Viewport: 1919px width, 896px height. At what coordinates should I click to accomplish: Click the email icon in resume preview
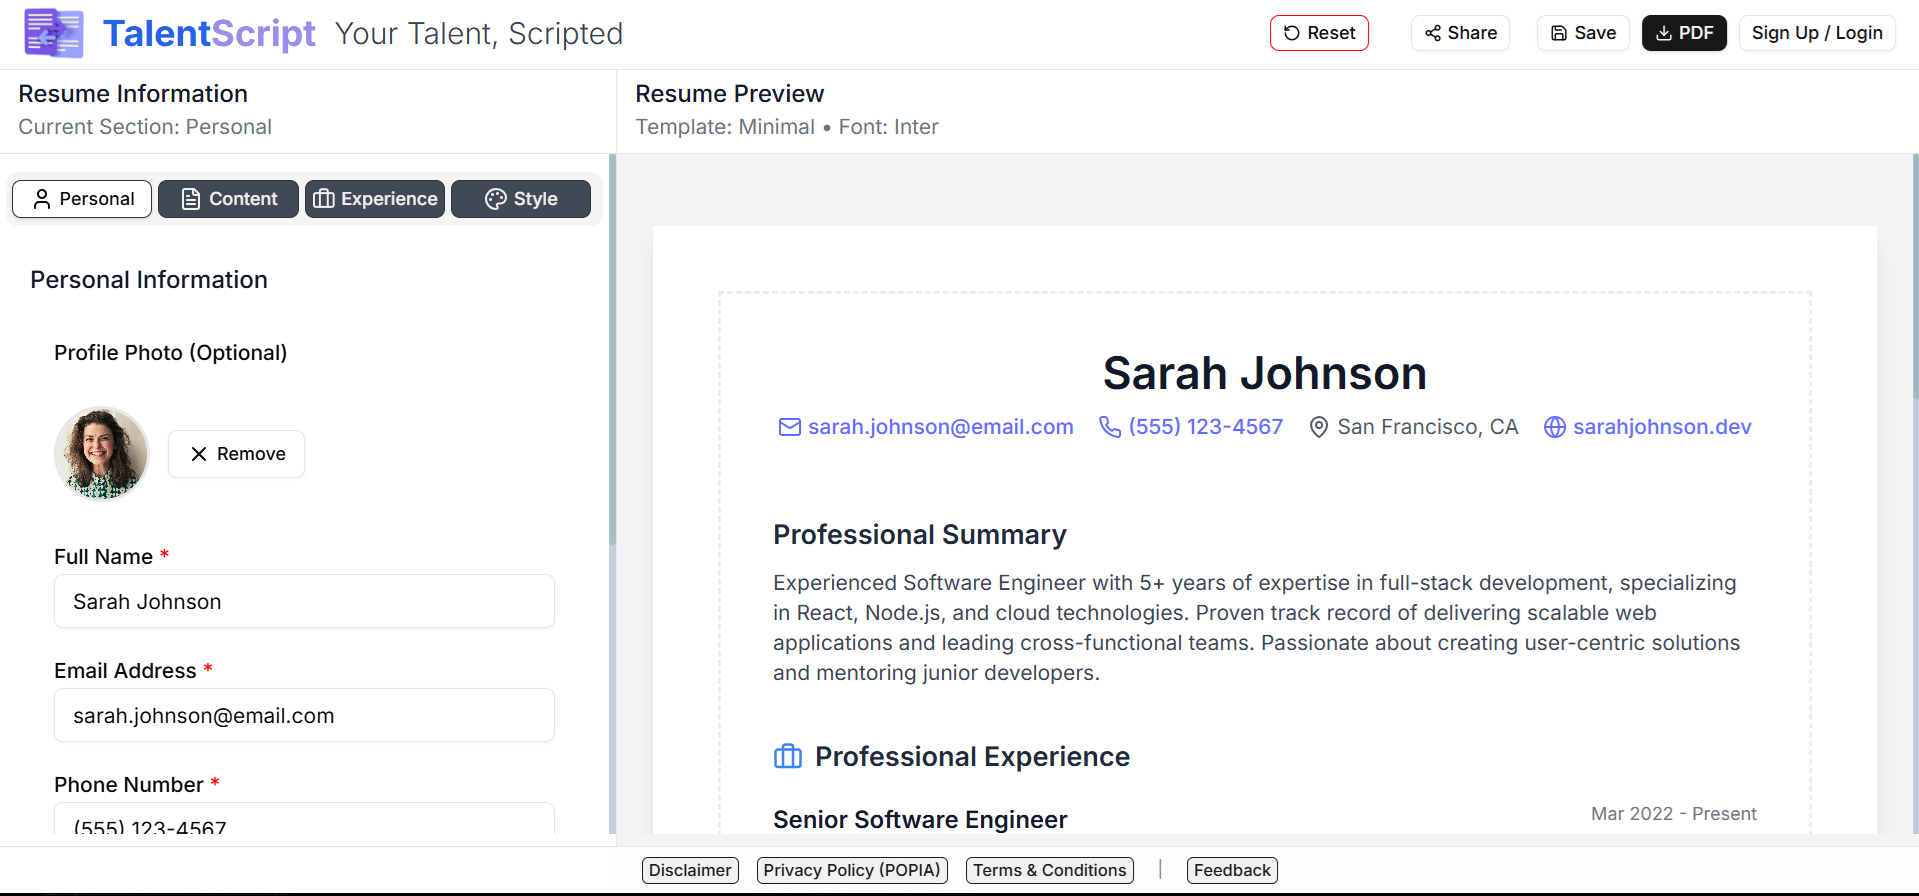click(790, 427)
